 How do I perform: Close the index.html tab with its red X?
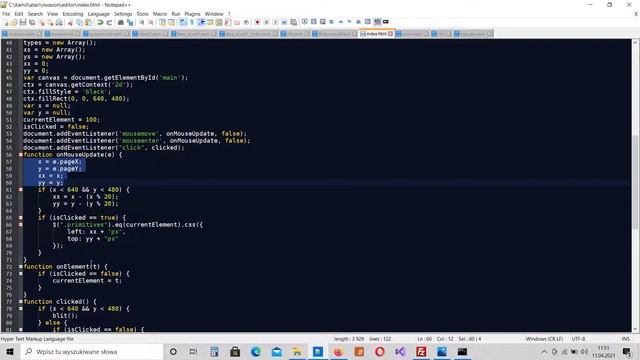pos(390,34)
